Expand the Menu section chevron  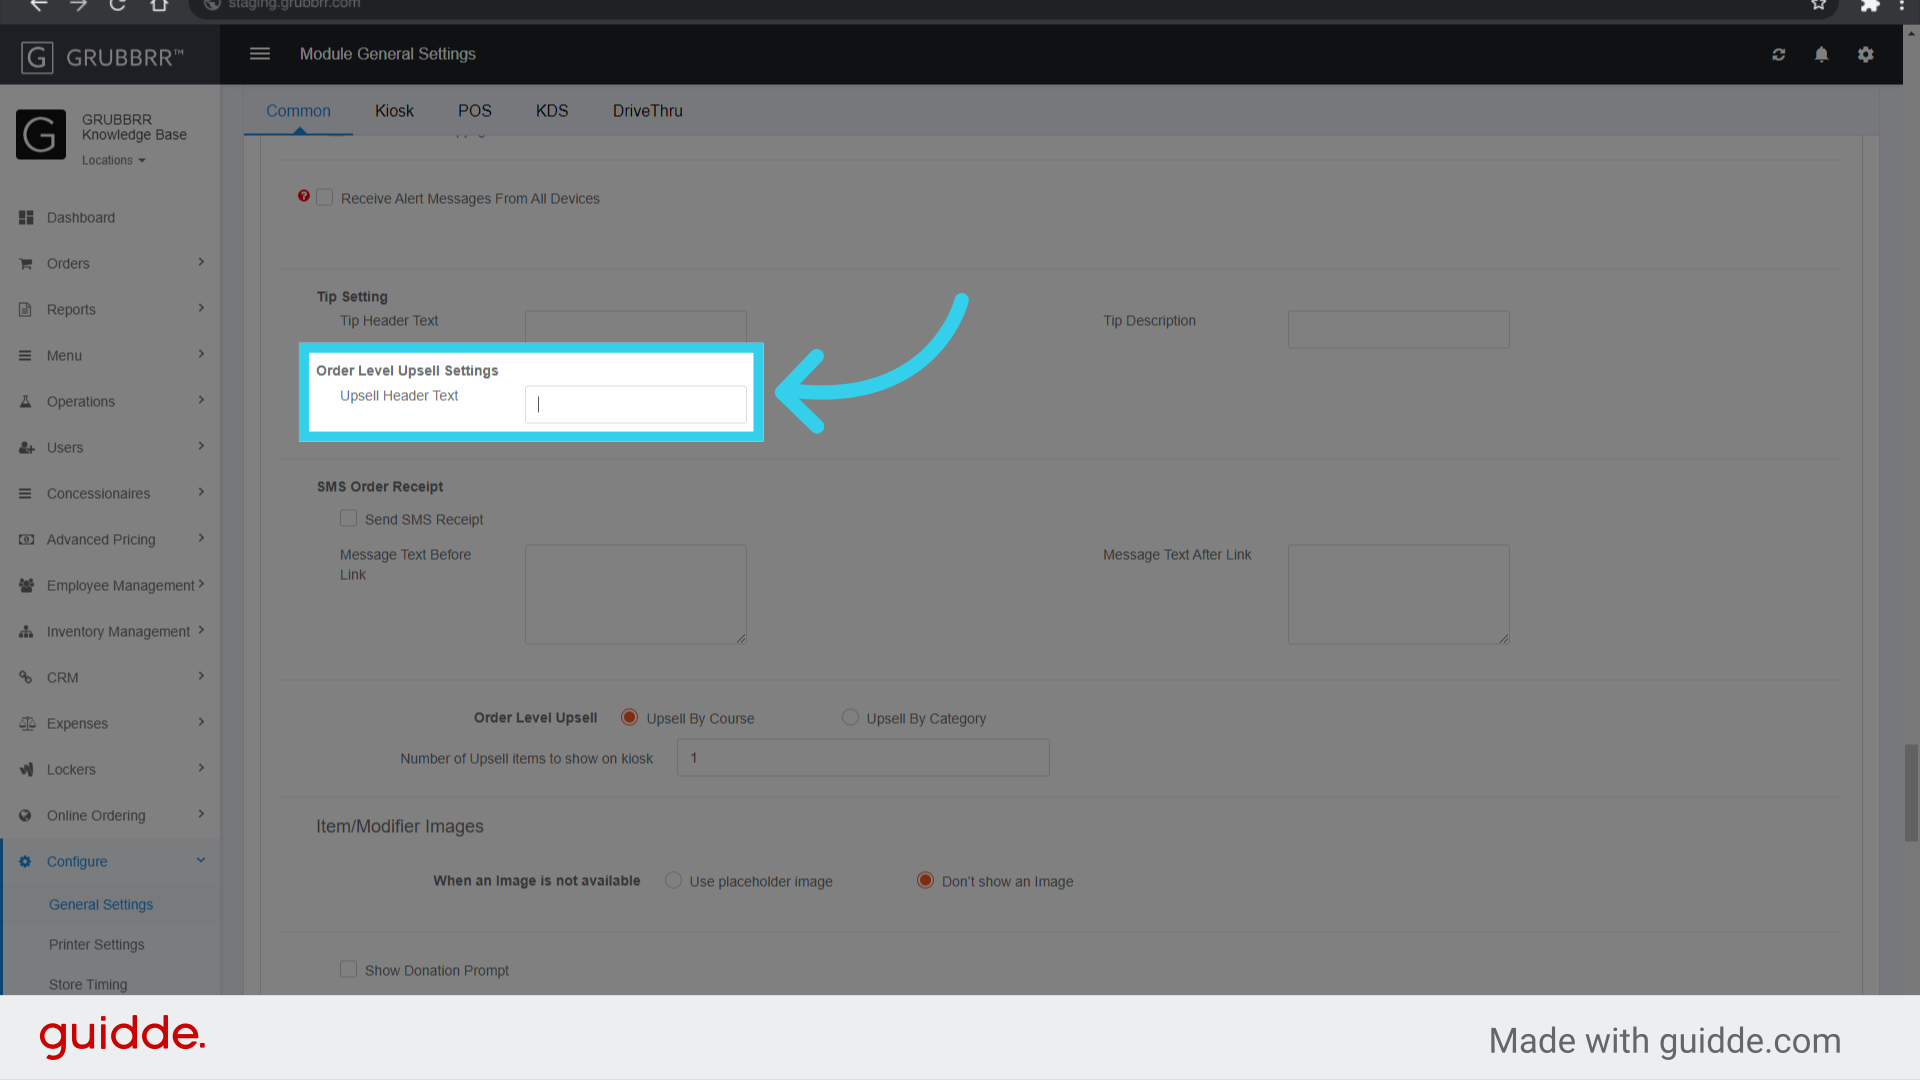(201, 355)
